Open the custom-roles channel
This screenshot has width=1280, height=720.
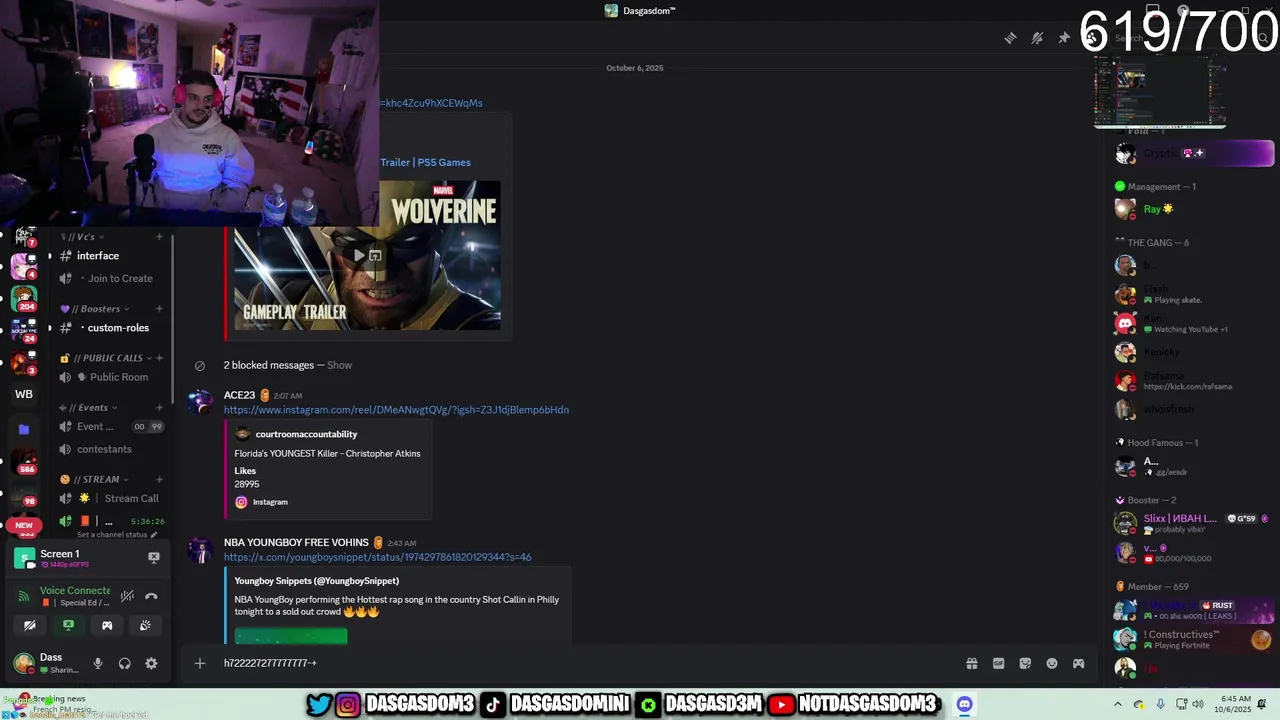coord(118,328)
